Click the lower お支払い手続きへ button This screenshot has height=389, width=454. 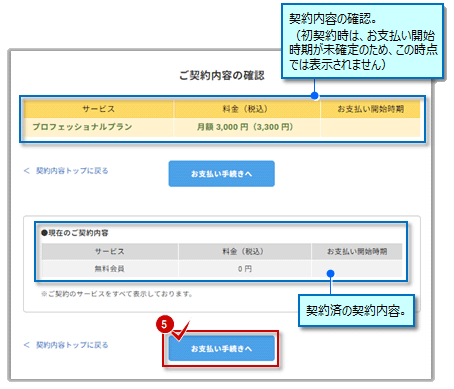point(221,348)
